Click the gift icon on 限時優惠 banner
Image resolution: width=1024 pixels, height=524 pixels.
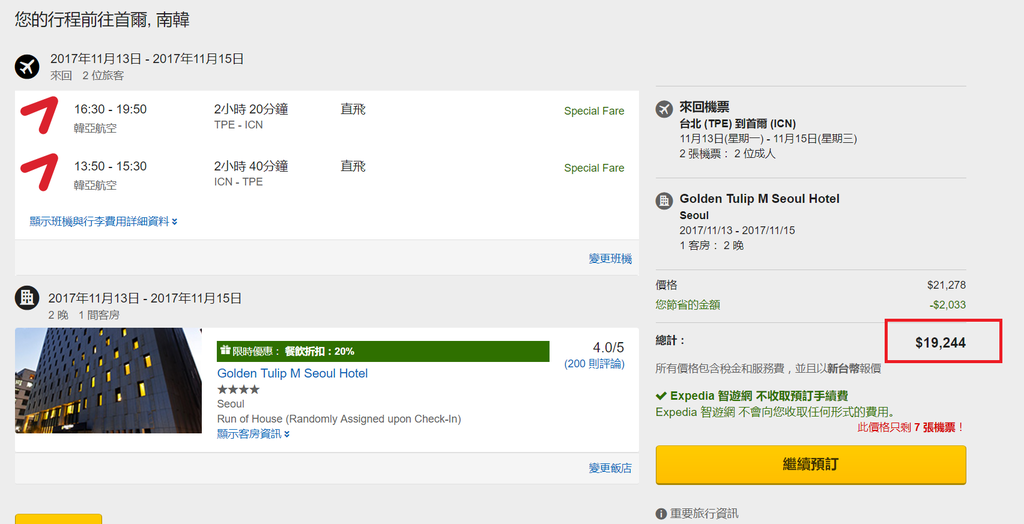225,351
